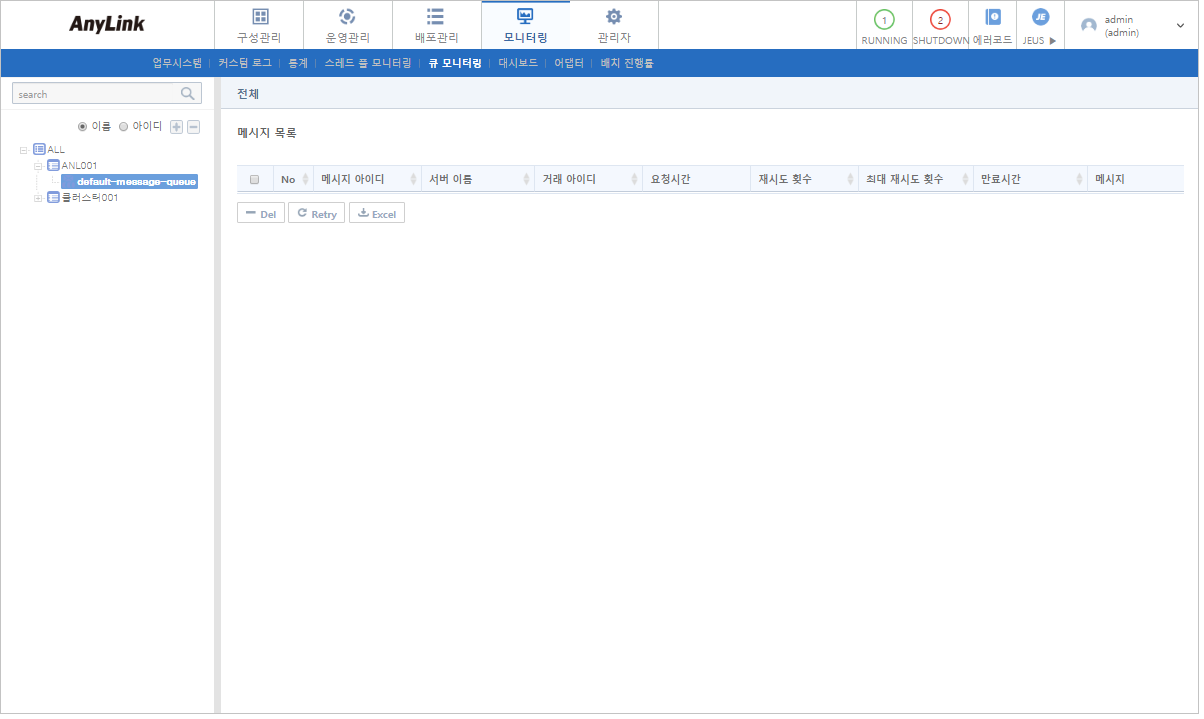Open the 관리자 gear icon

point(614,17)
